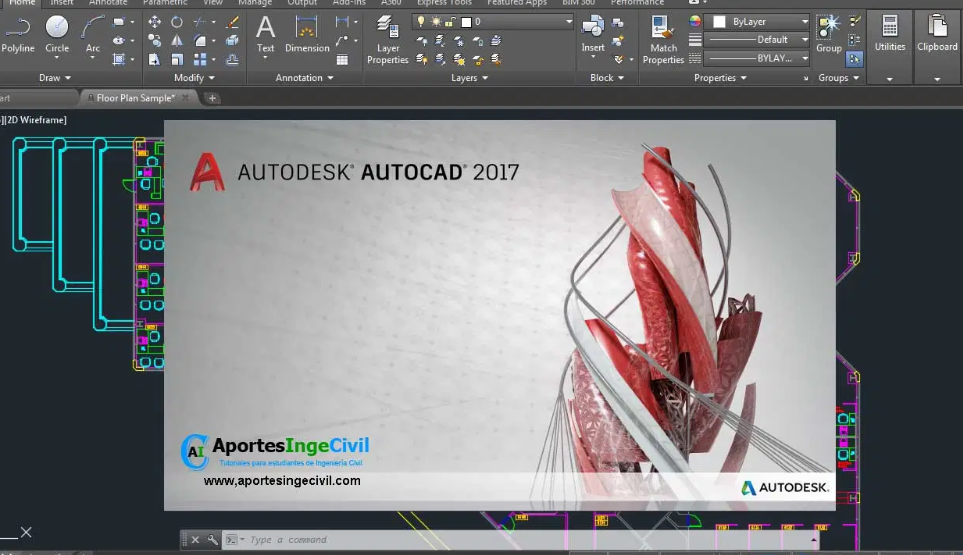Switch to the Floor Plan Sample tab
The width and height of the screenshot is (963, 555).
pyautogui.click(x=135, y=98)
